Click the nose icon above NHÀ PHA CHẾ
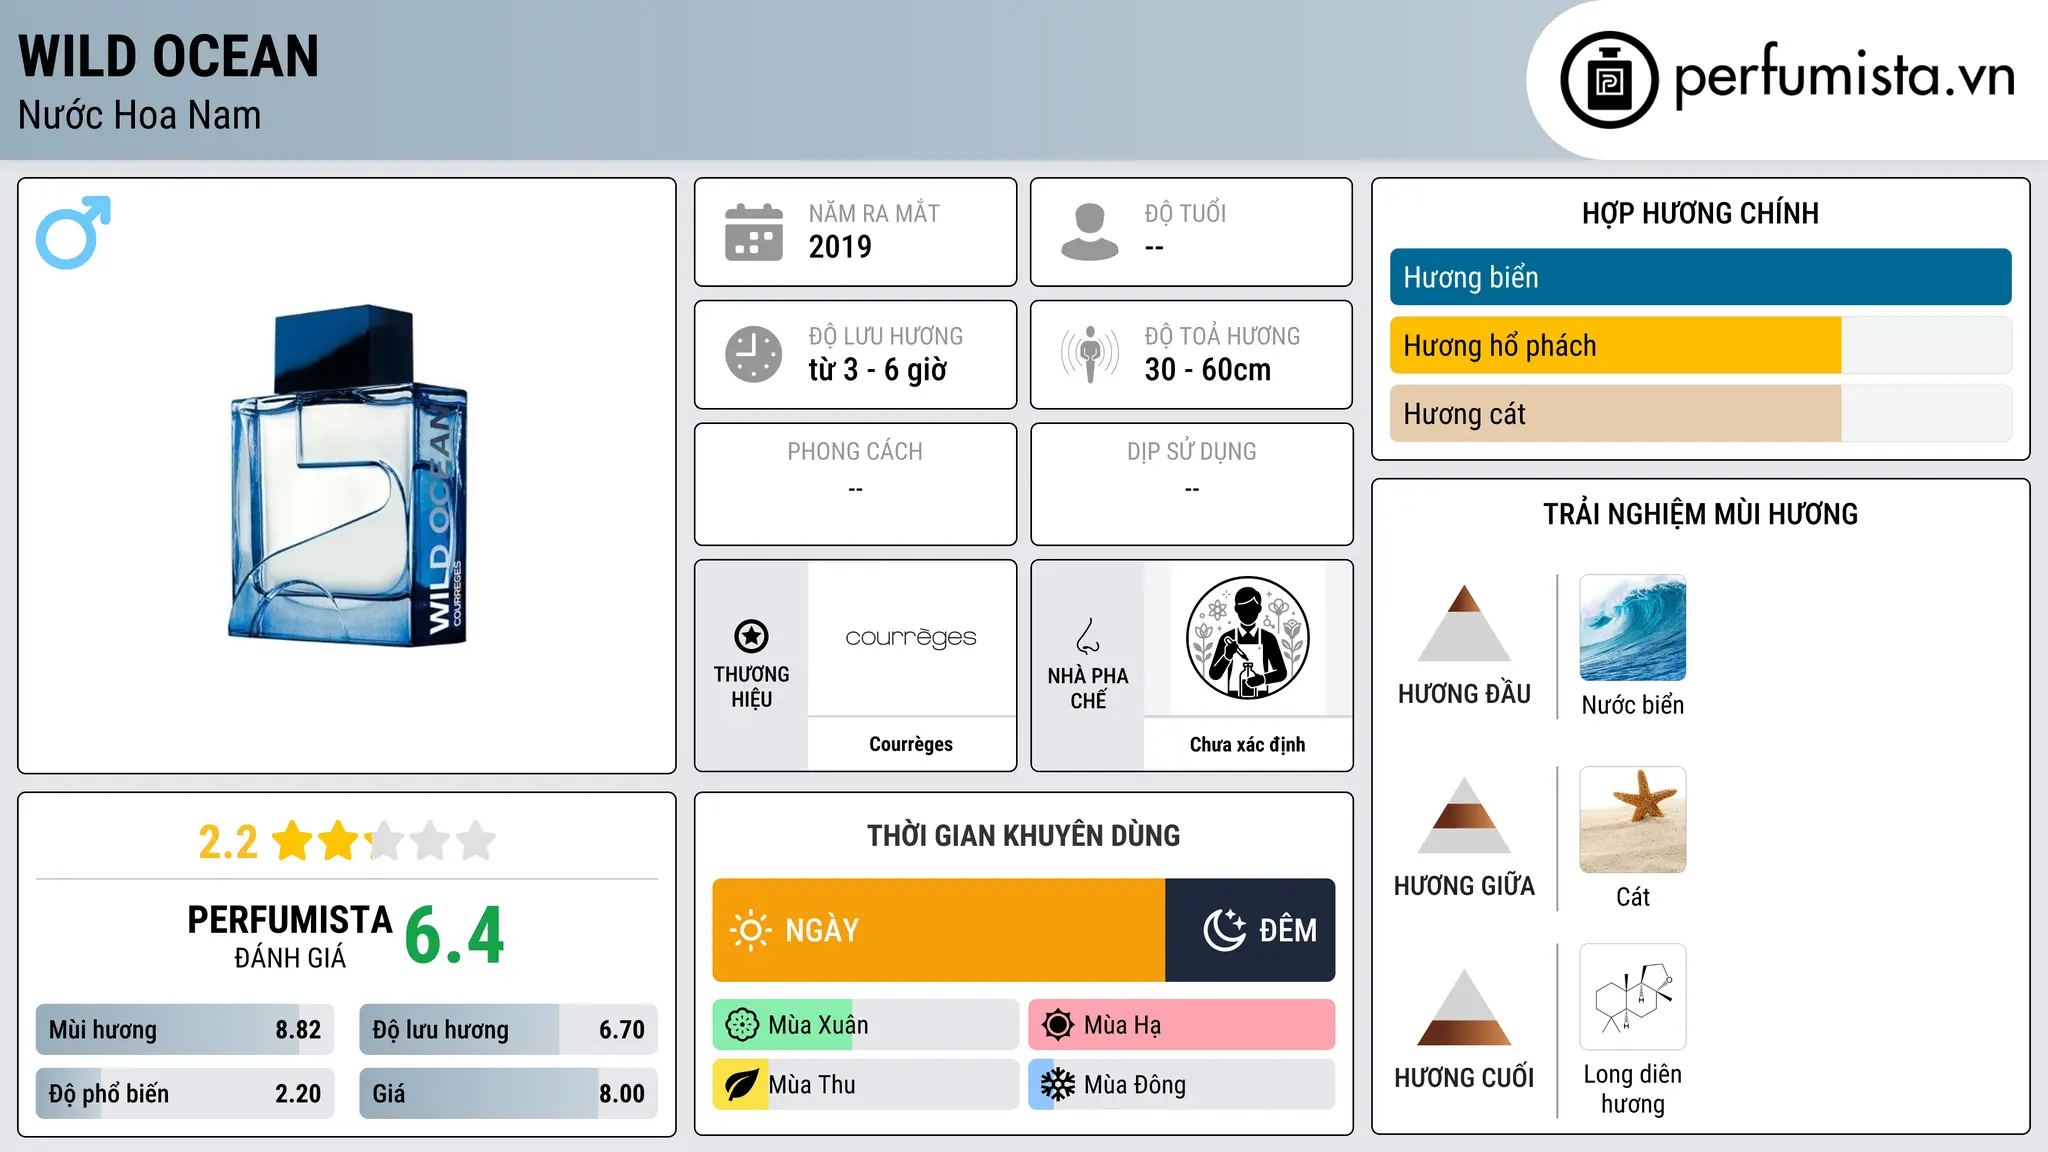 pyautogui.click(x=1088, y=636)
